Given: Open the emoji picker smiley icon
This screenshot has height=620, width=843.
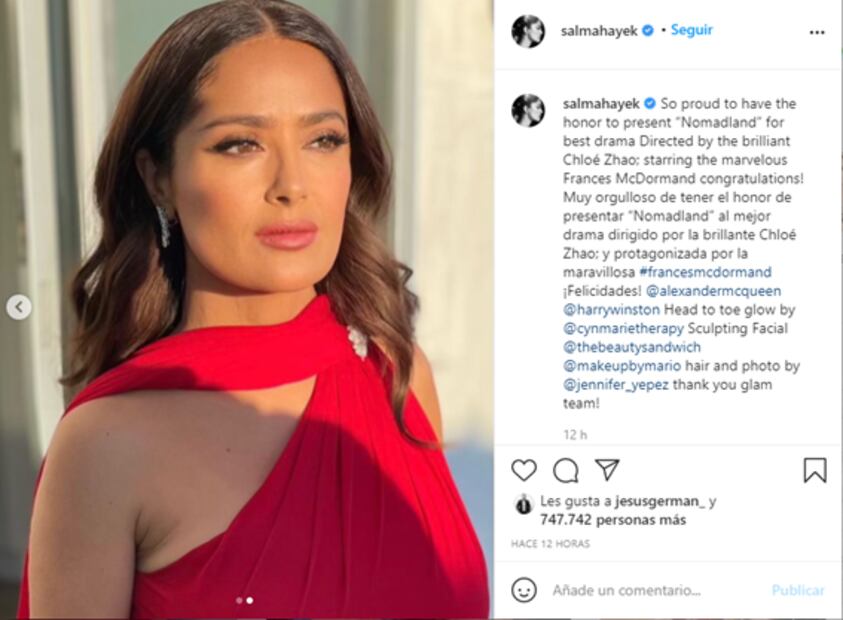Looking at the screenshot, I should click(x=524, y=590).
